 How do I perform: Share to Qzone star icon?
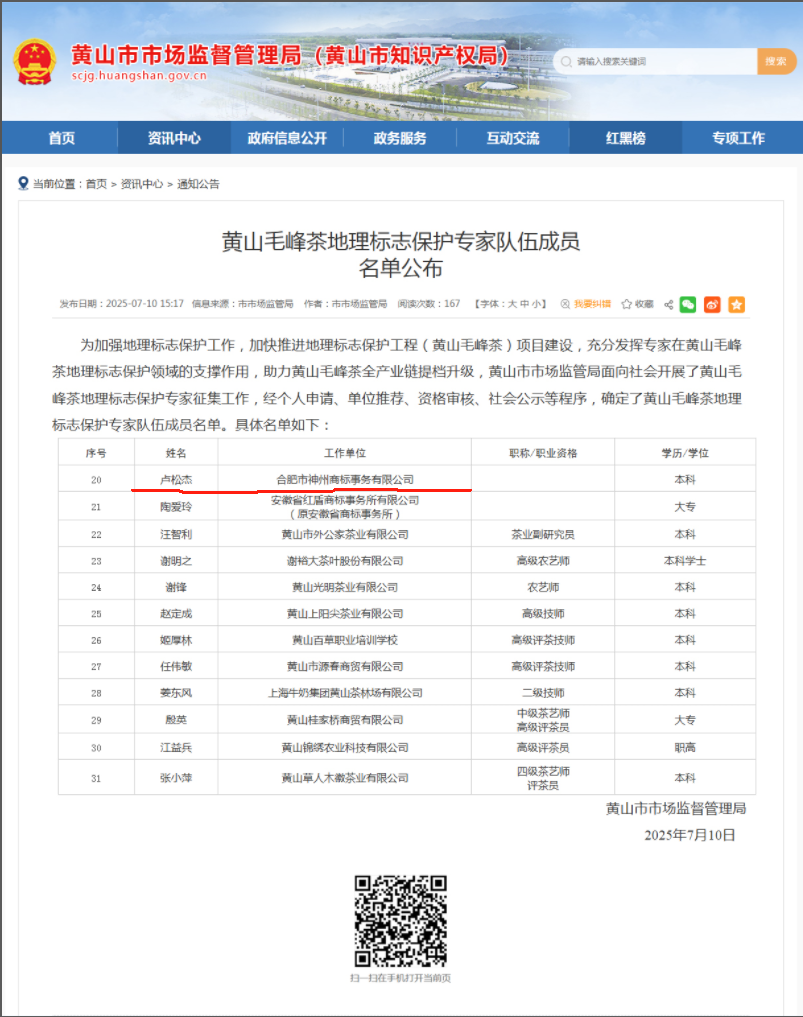(736, 304)
